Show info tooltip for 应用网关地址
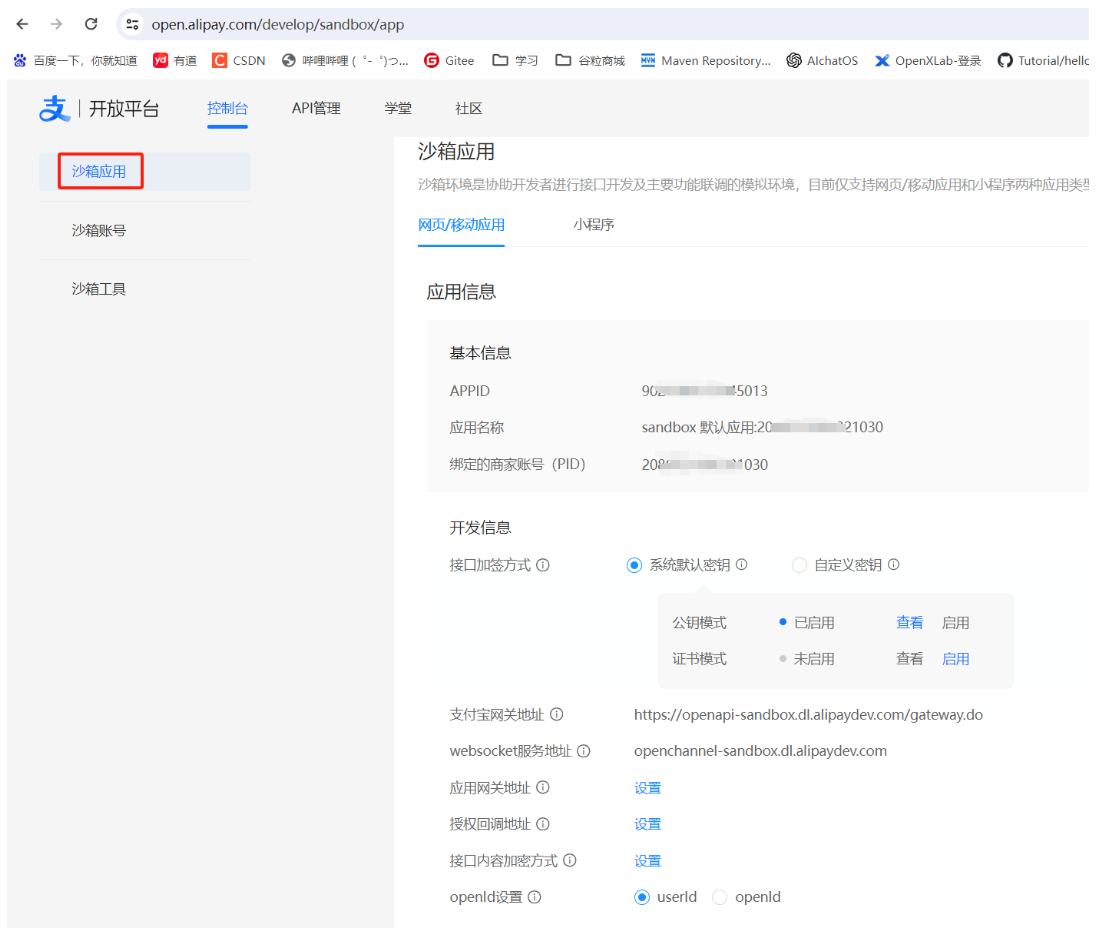This screenshot has width=1111, height=938. pos(543,788)
